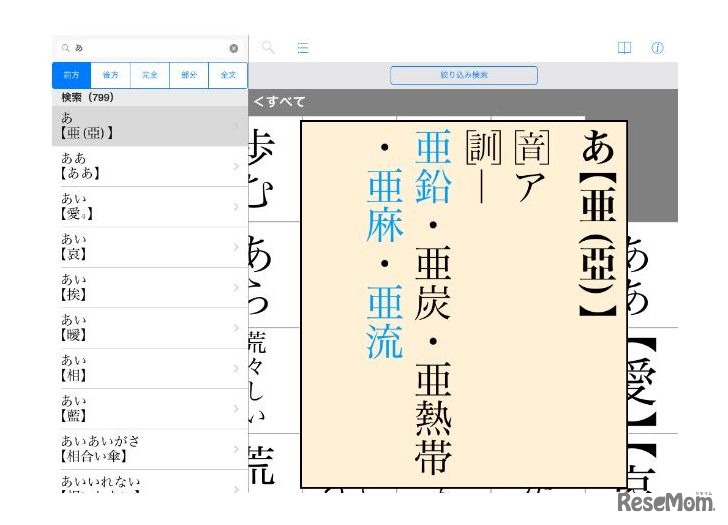
Task: Click the magnifier icon in the toolbar
Action: click(x=268, y=47)
